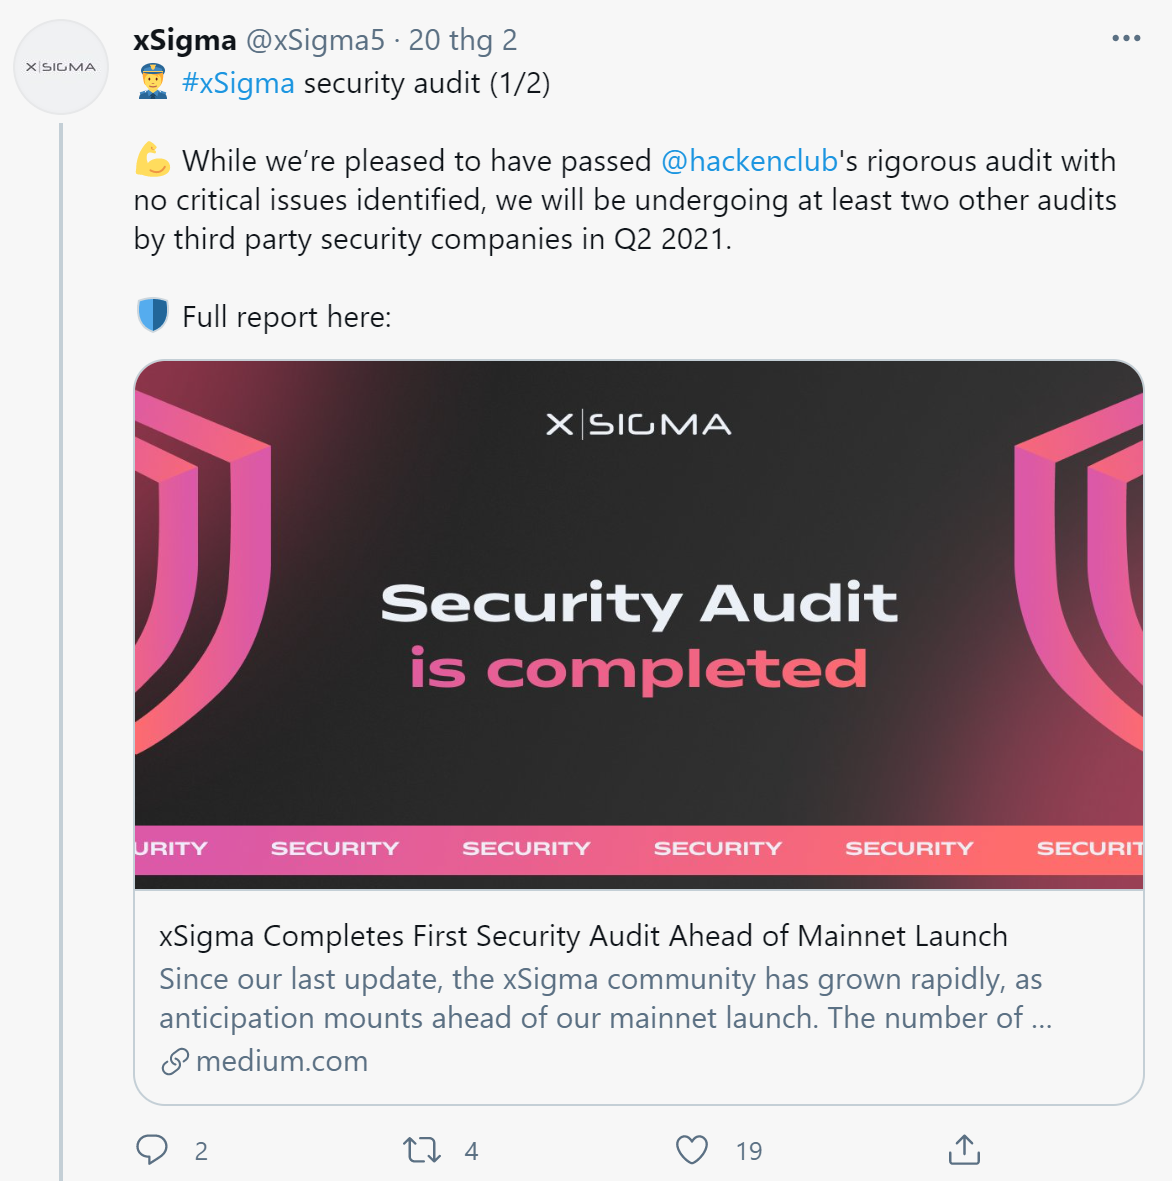
Task: Click the chain link icon beside medium.com
Action: click(175, 1062)
